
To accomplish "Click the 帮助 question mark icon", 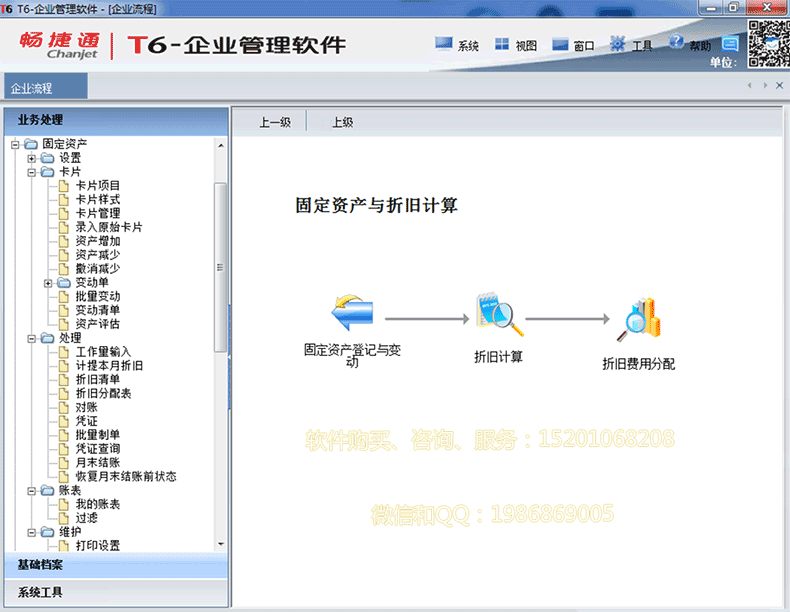I will coord(676,42).
